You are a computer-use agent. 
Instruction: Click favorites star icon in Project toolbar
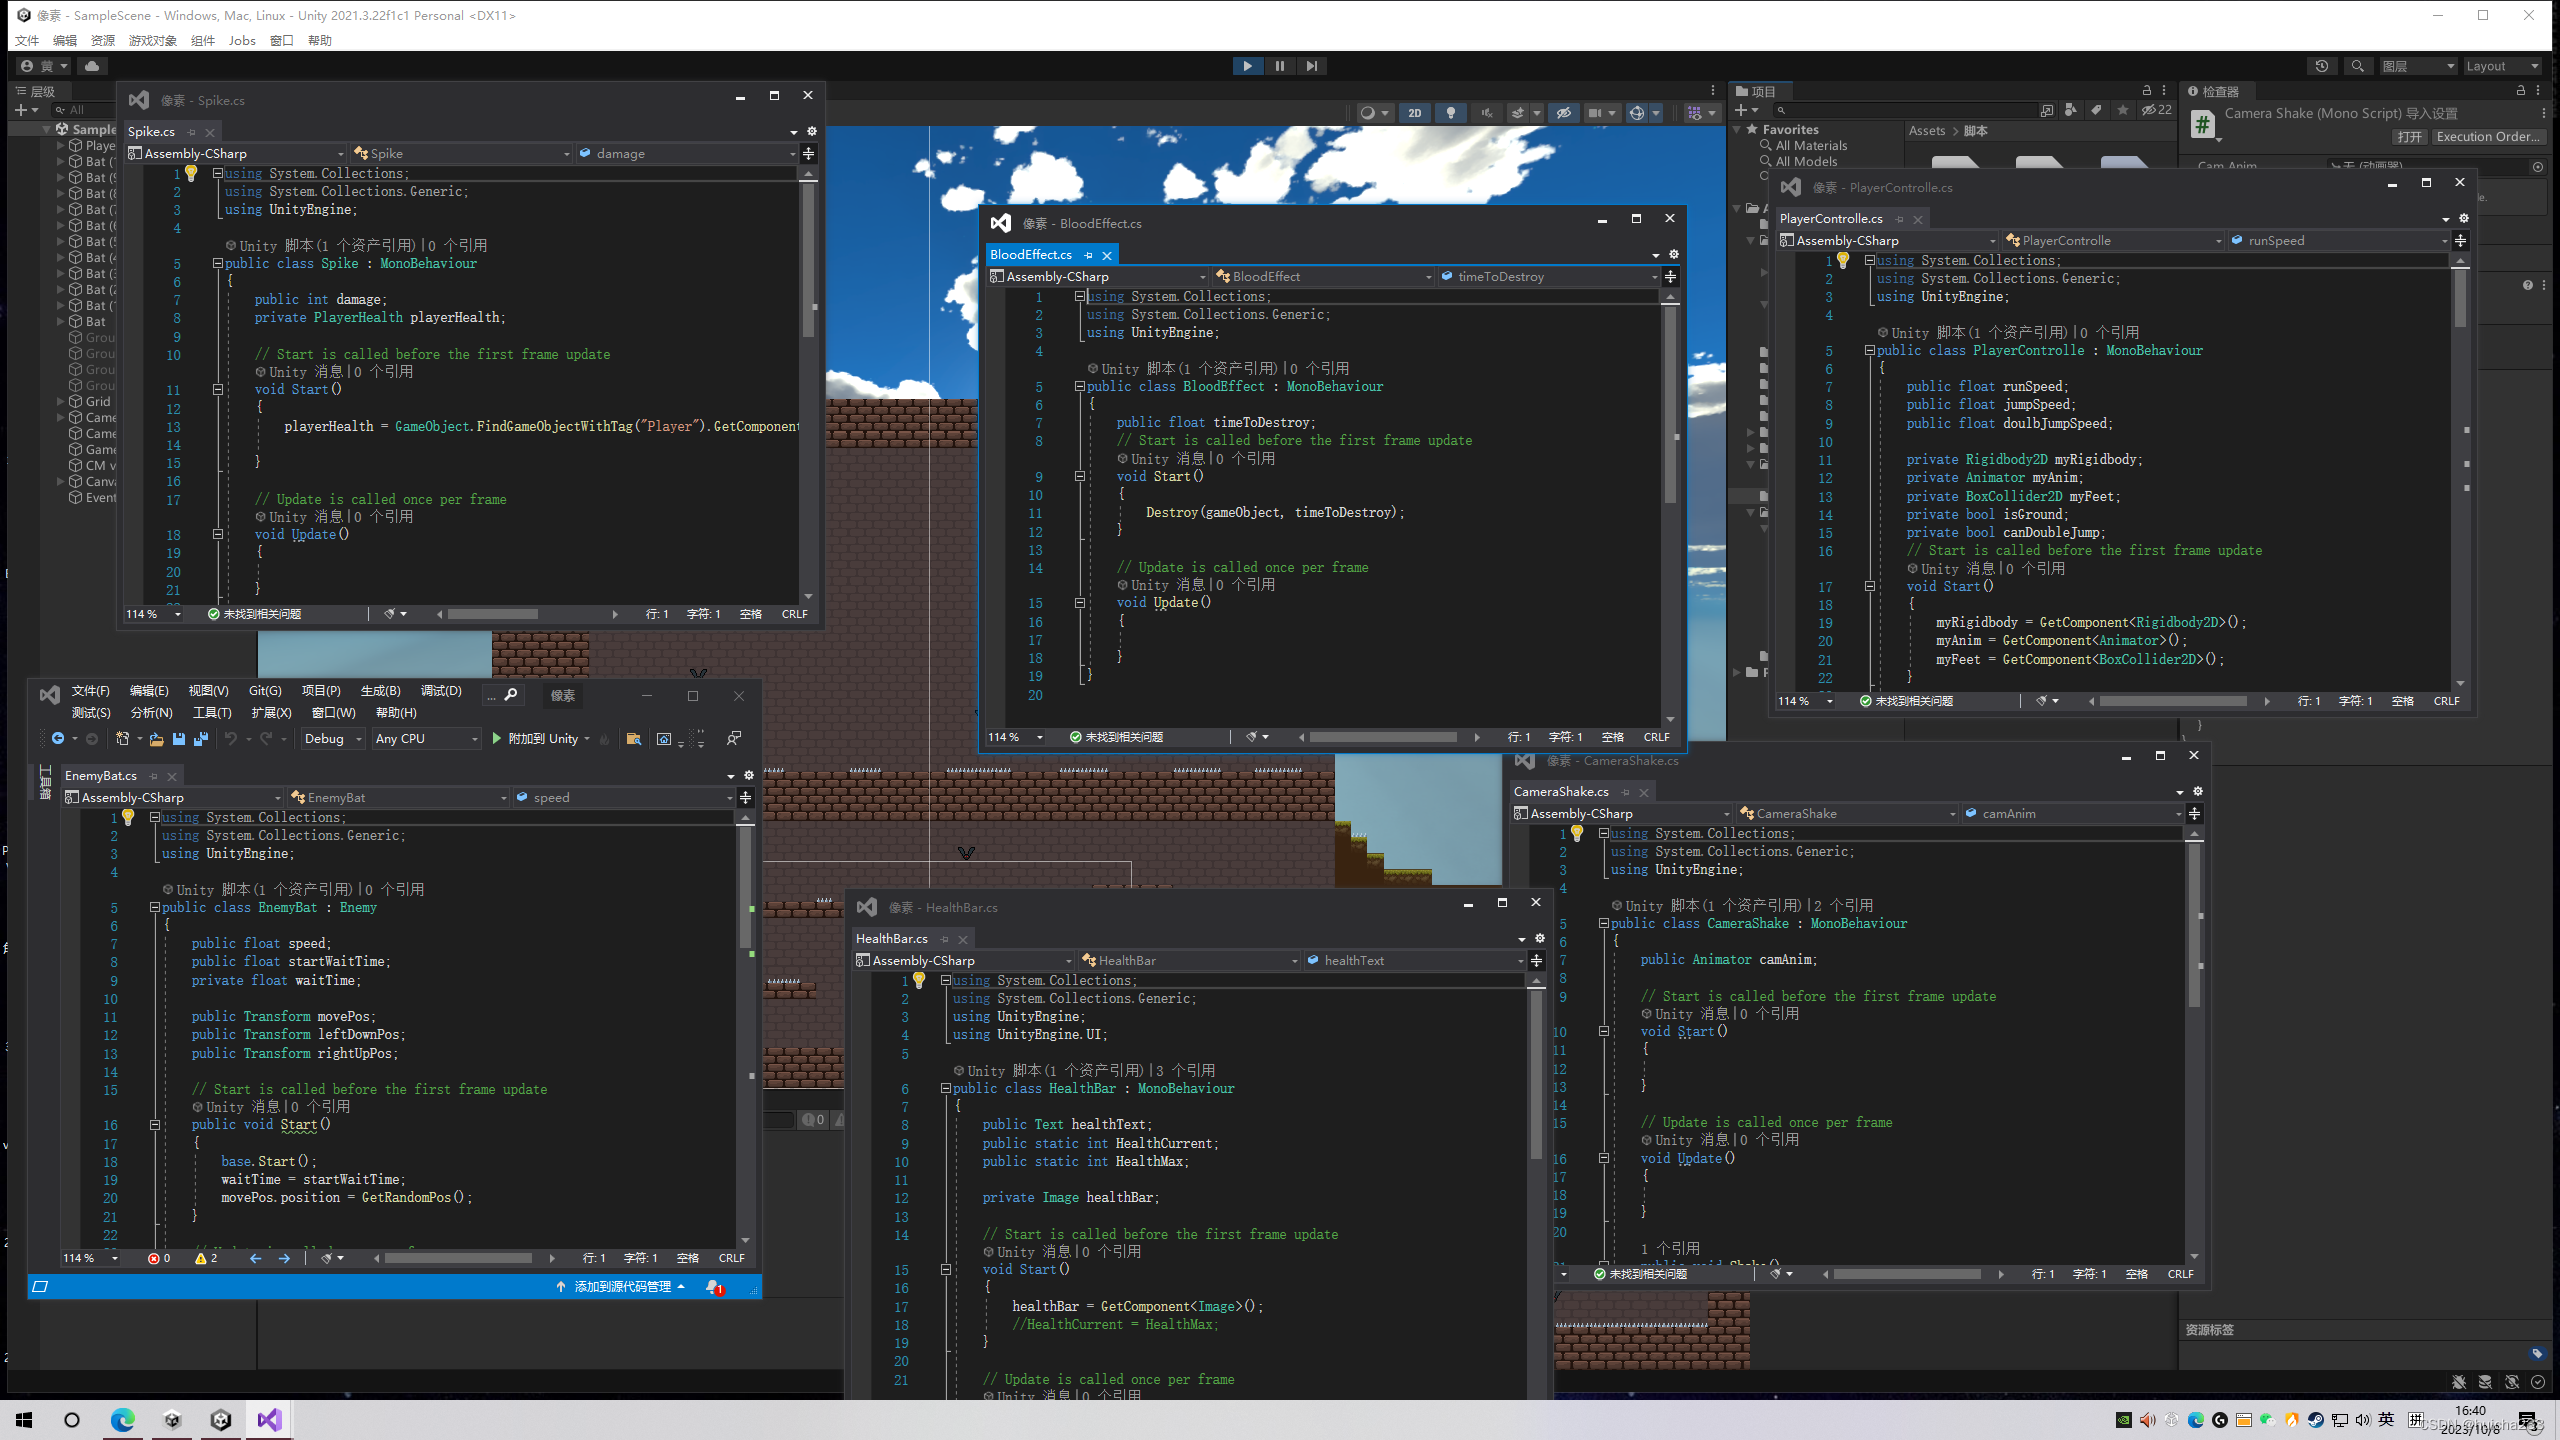point(2122,110)
